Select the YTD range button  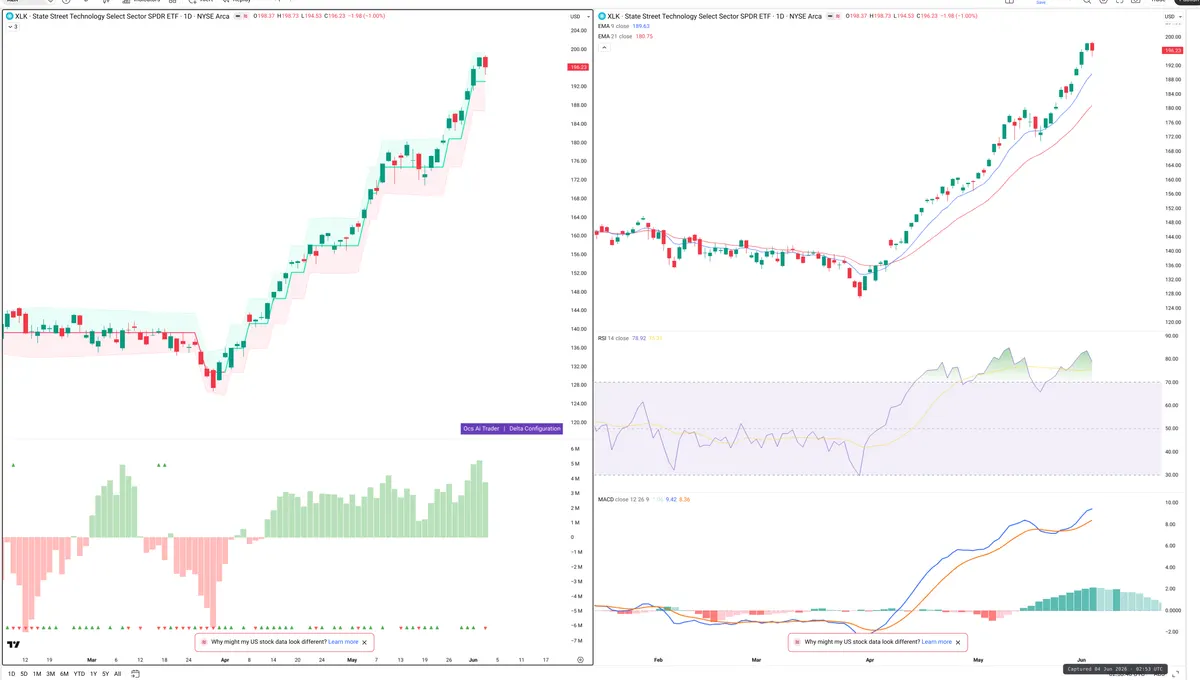click(79, 674)
